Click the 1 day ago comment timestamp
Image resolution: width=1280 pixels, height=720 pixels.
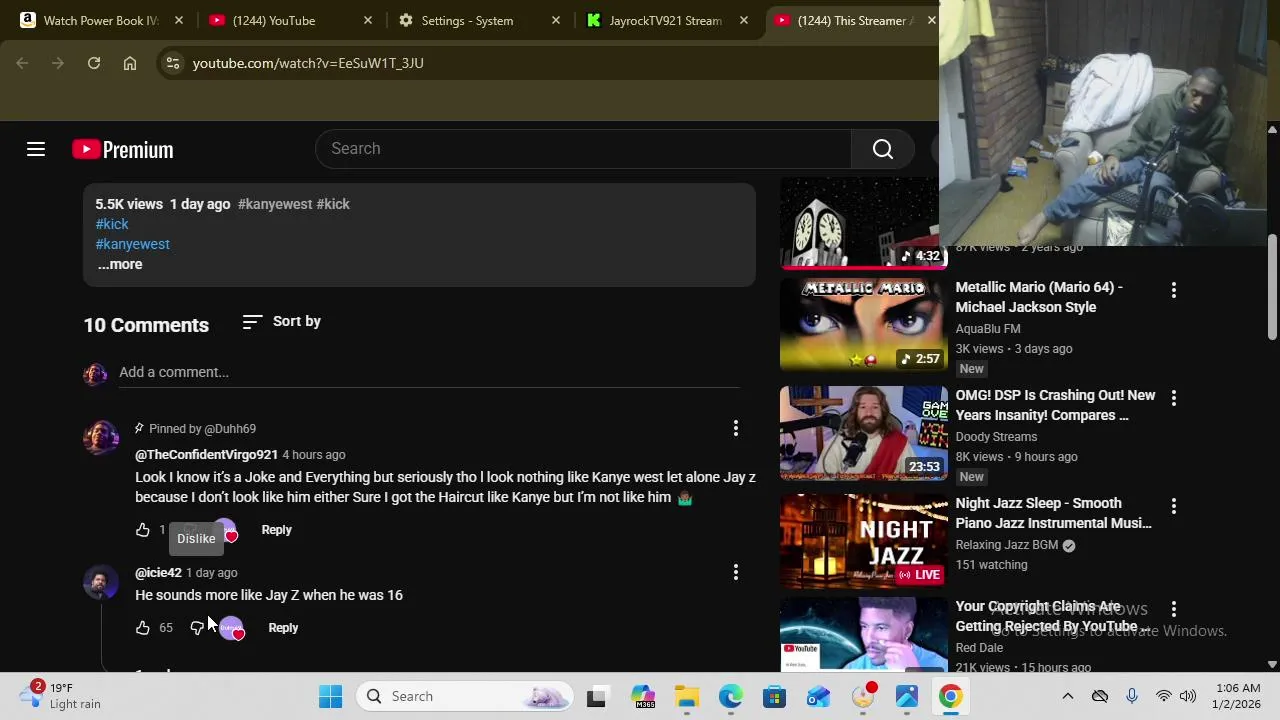(212, 573)
